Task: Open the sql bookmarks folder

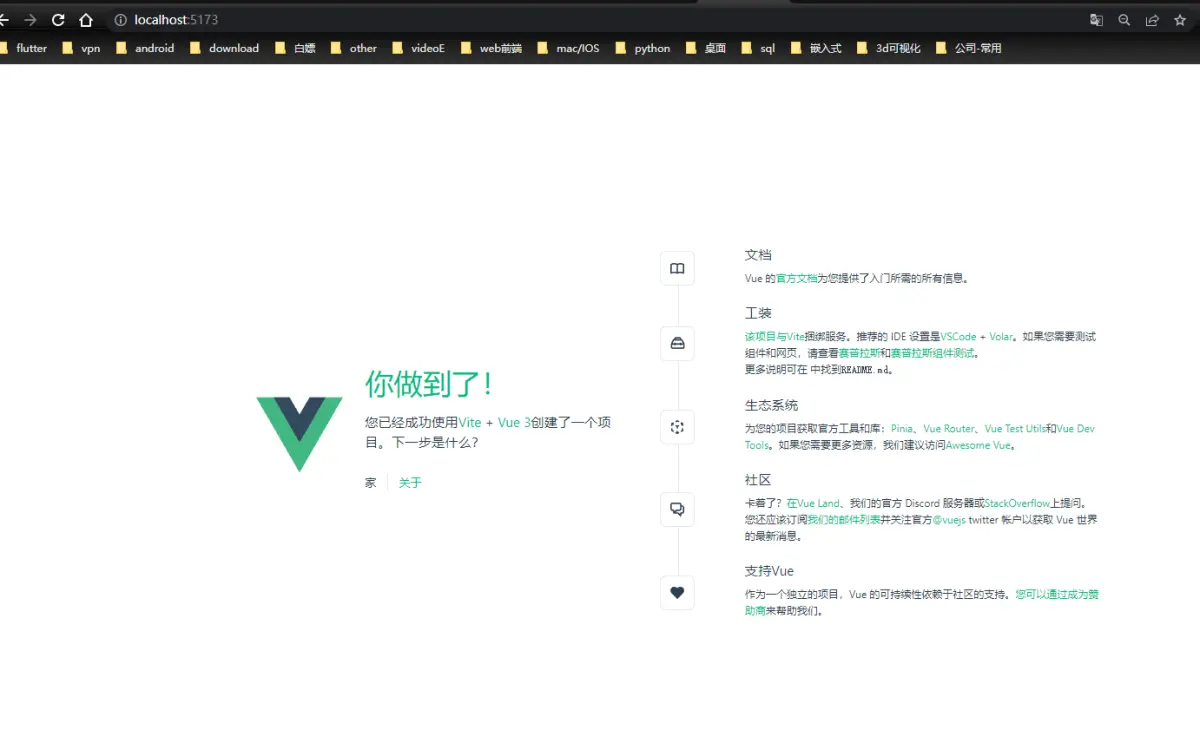Action: pos(758,48)
